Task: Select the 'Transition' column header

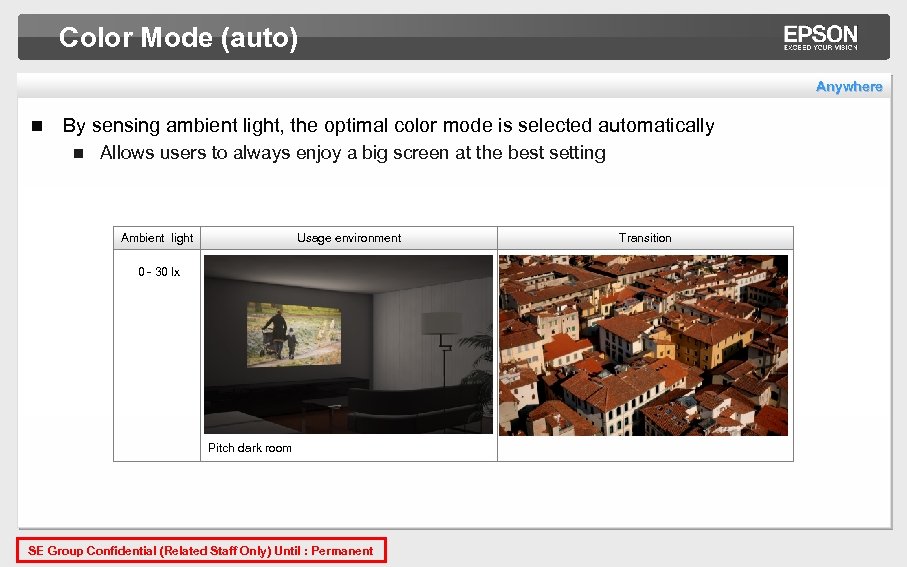Action: pyautogui.click(x=645, y=238)
